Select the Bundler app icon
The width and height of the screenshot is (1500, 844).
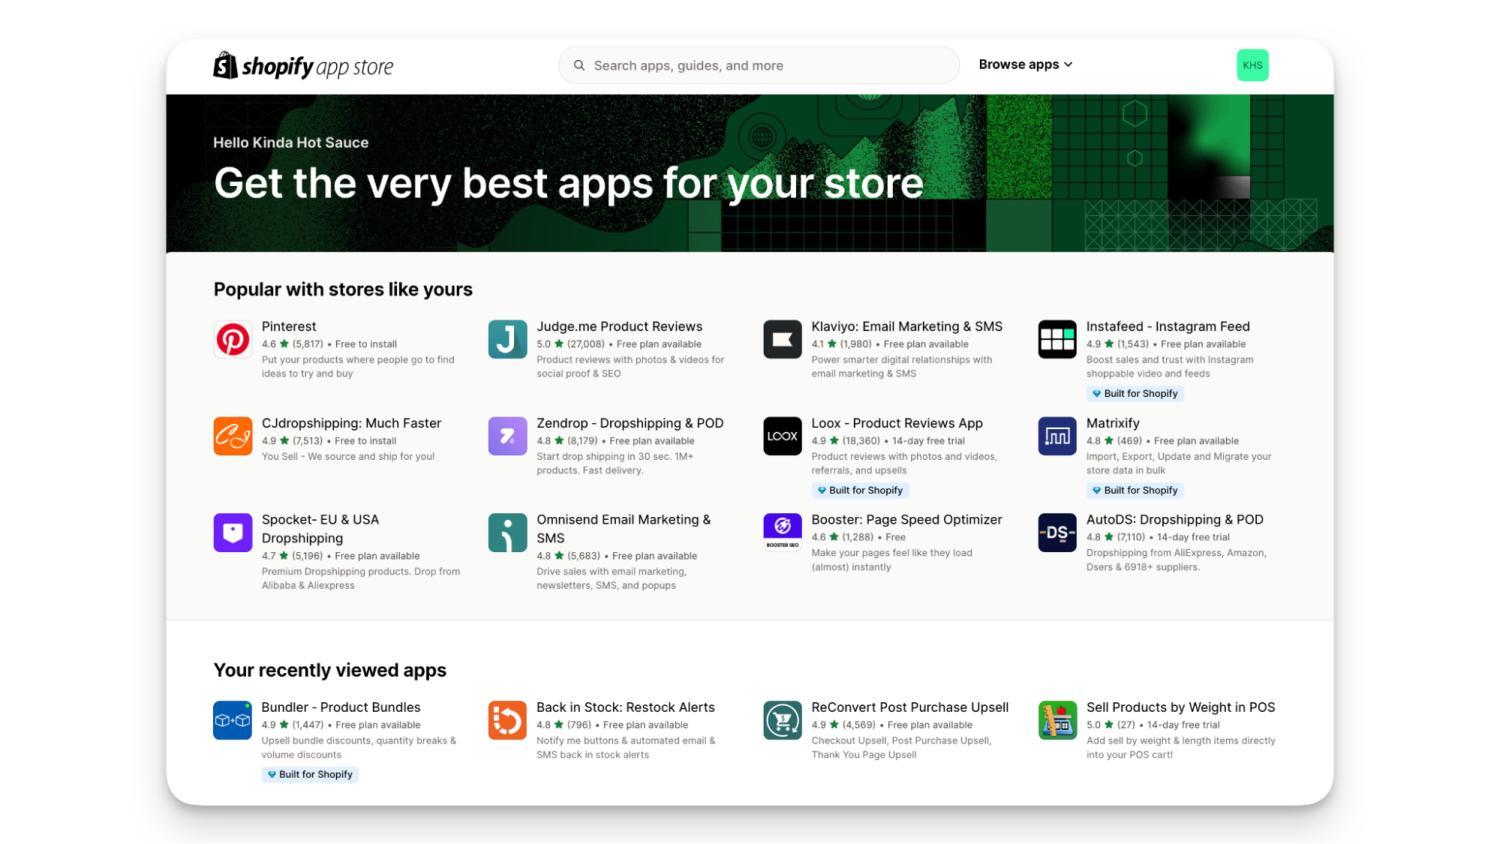[232, 720]
